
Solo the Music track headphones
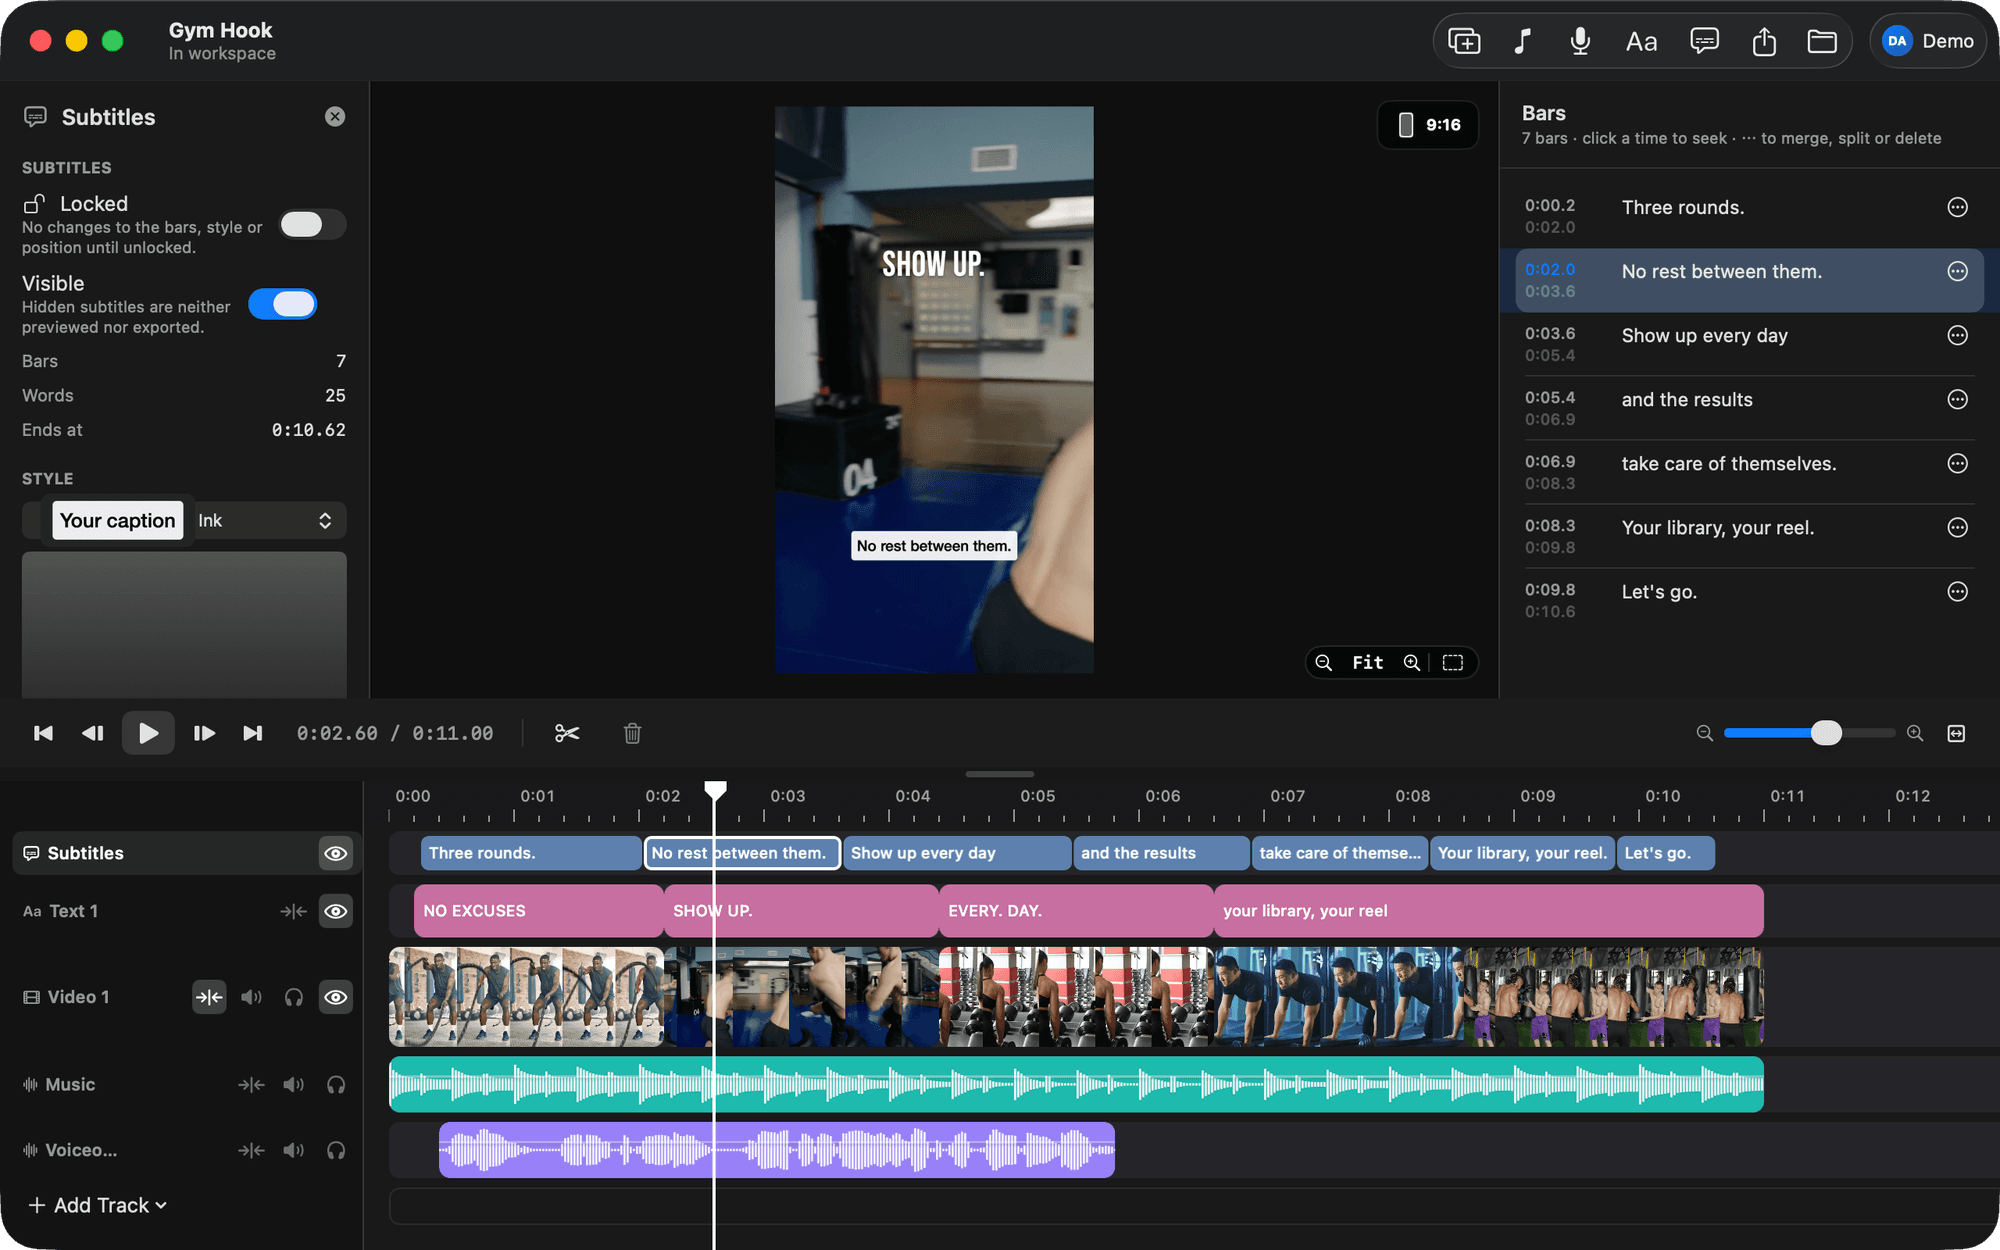(x=336, y=1085)
